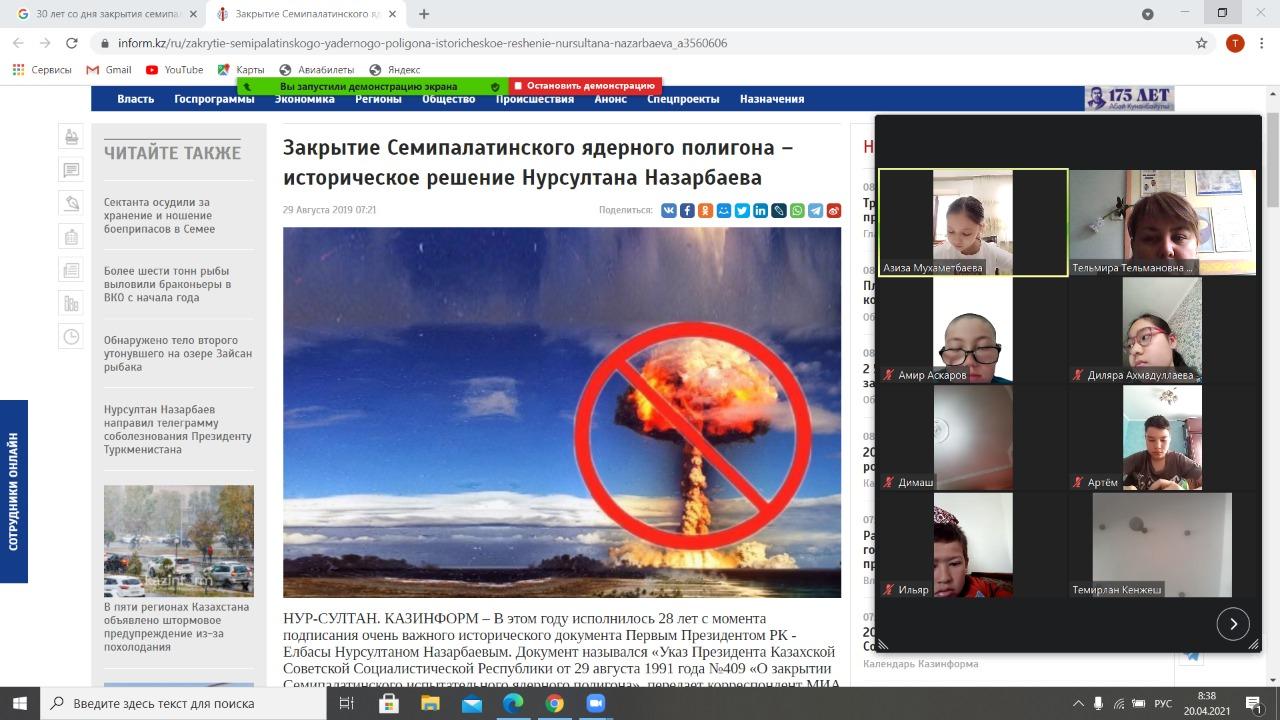This screenshot has width=1280, height=720.
Task: Share article through WhatsApp icon
Action: click(797, 211)
